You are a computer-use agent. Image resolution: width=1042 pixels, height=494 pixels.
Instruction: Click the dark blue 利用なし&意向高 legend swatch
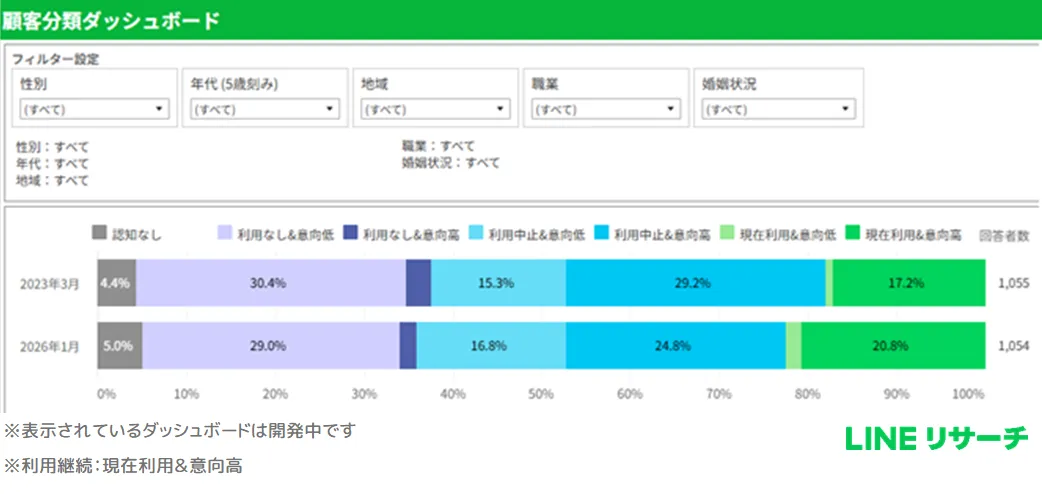click(x=350, y=234)
